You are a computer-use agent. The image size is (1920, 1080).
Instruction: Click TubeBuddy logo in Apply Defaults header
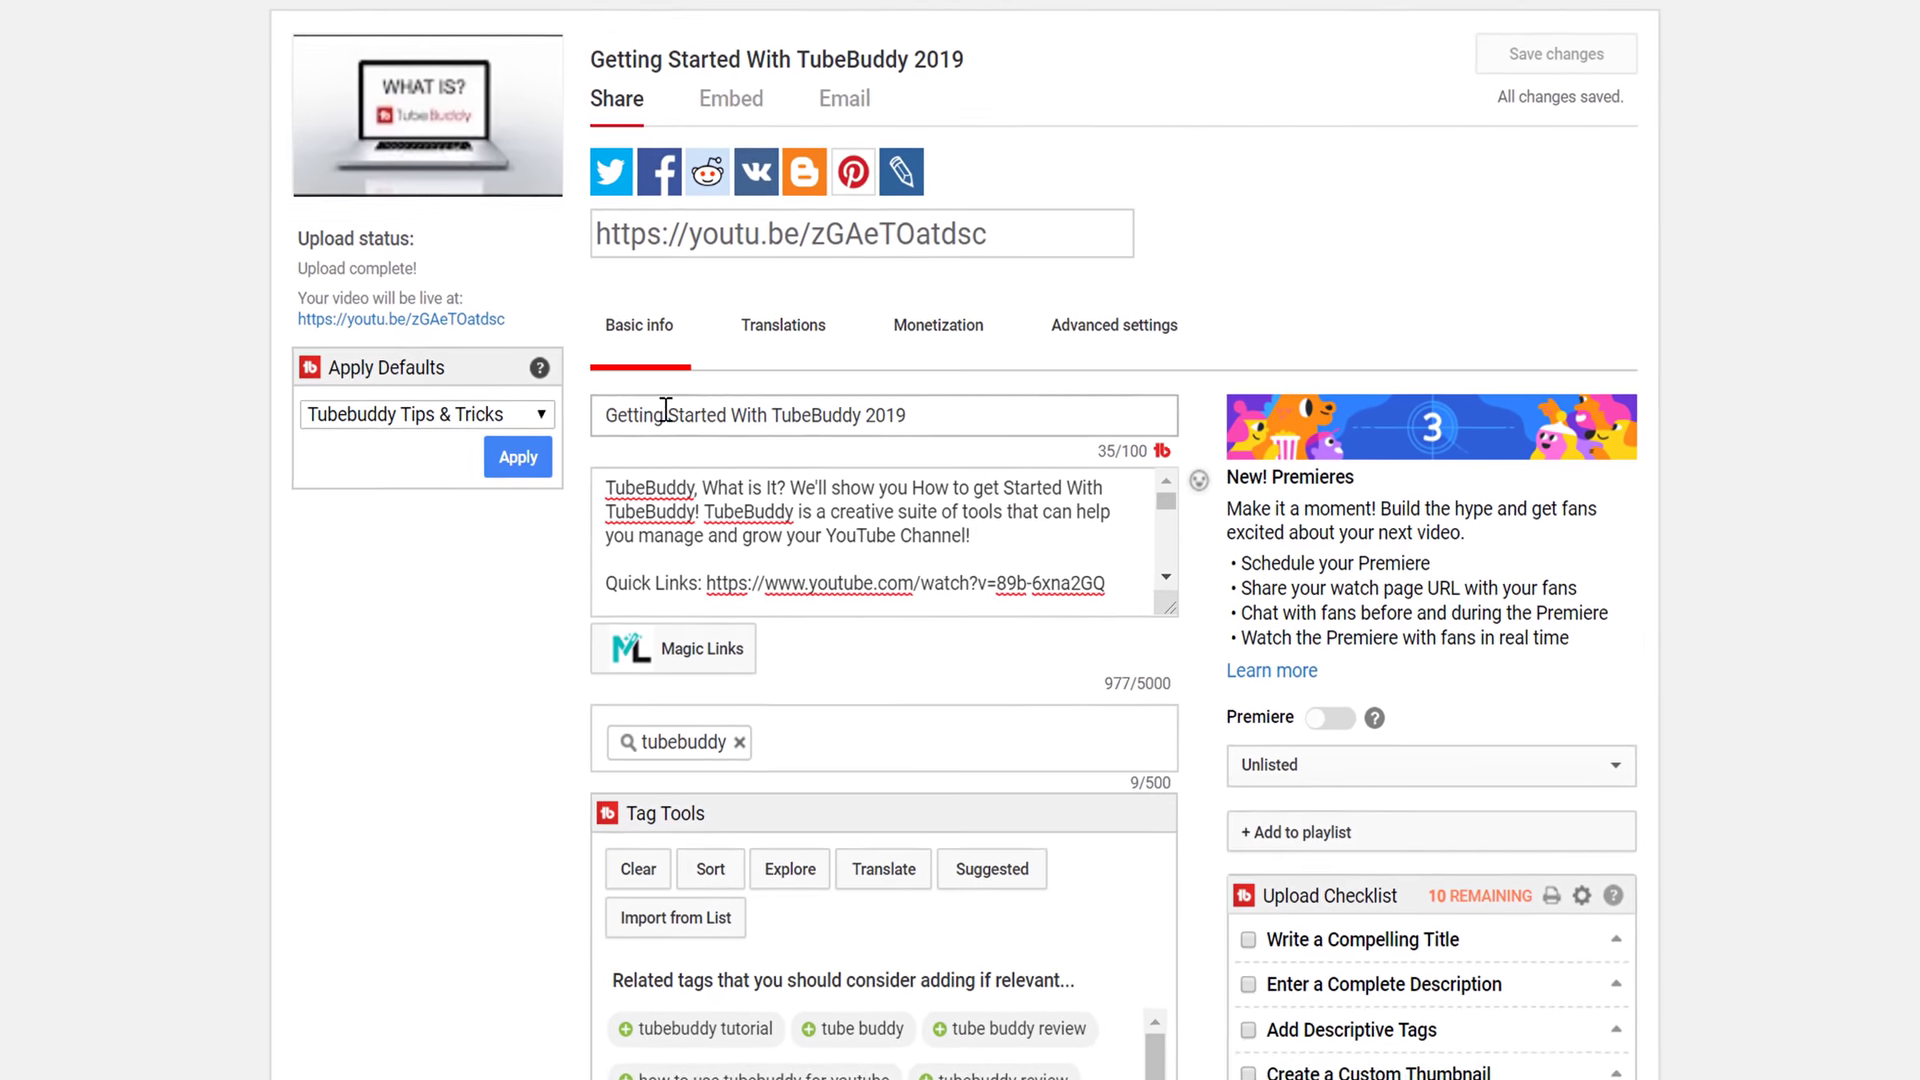pyautogui.click(x=310, y=367)
